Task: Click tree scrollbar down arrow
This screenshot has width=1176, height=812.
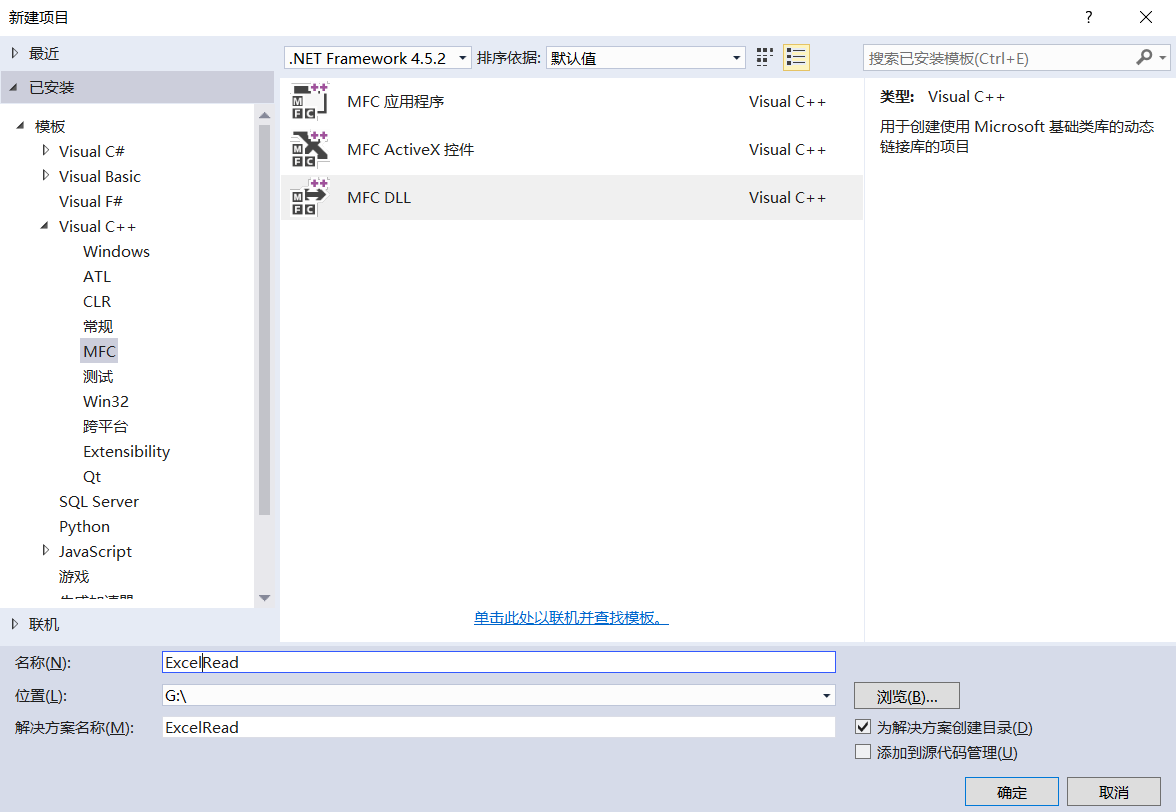Action: (x=264, y=598)
